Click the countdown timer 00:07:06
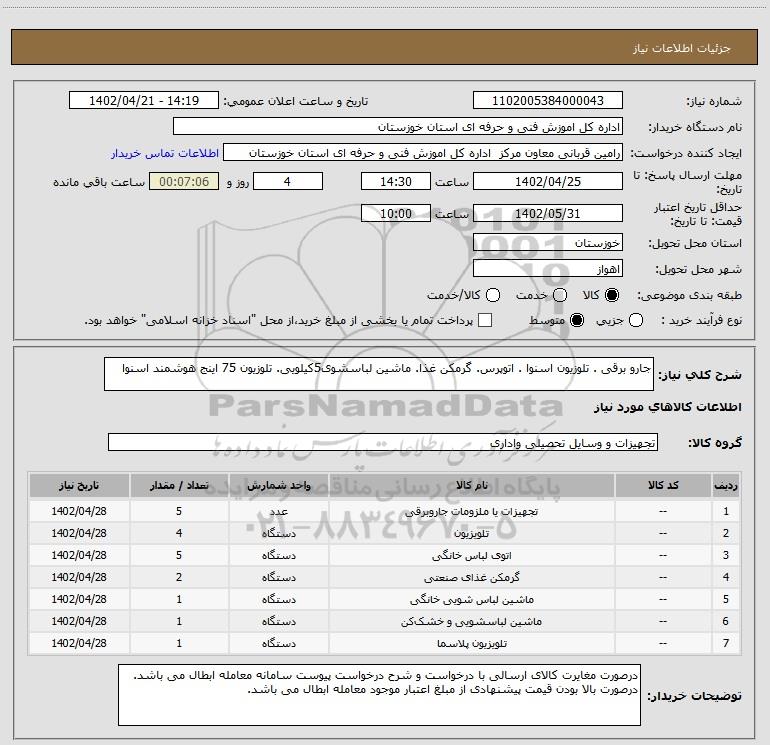The height and width of the screenshot is (745, 770). click(x=184, y=182)
